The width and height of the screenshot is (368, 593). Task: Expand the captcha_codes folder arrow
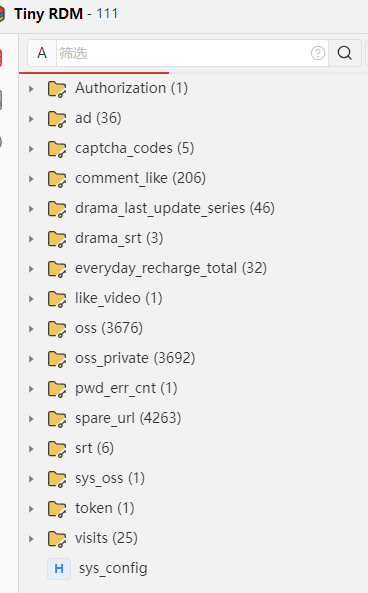tap(31, 149)
